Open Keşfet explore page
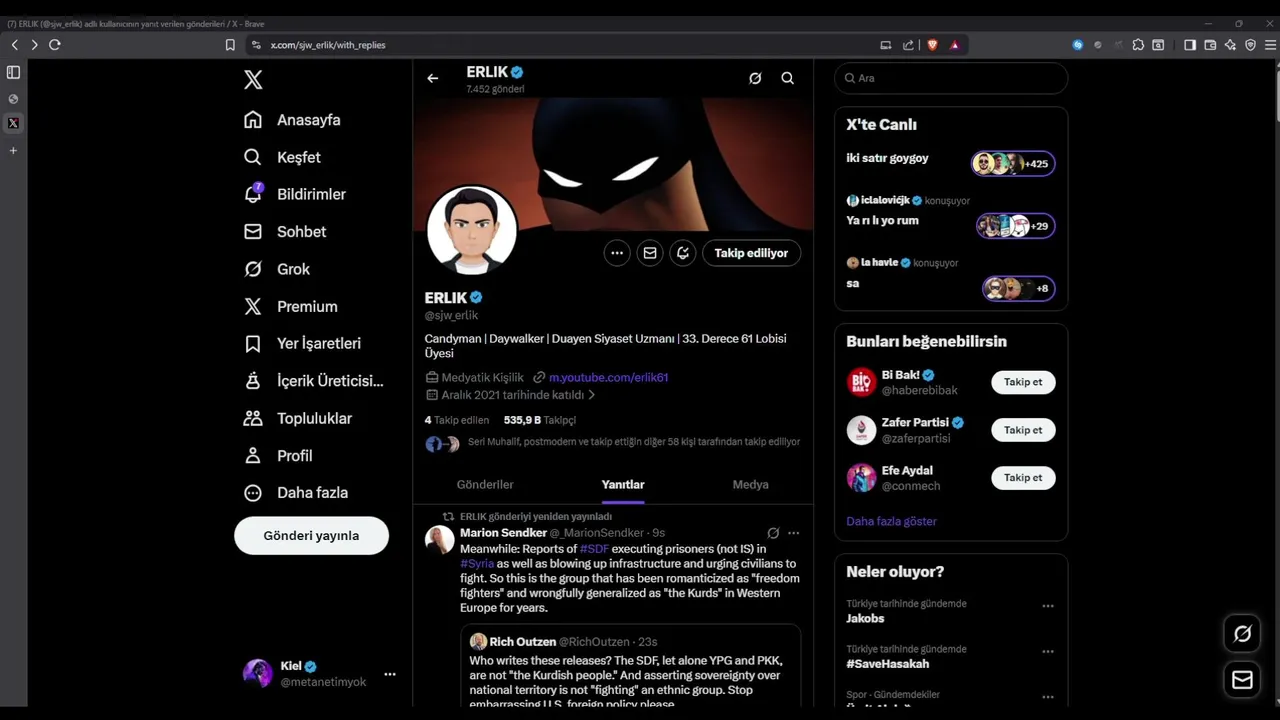1280x720 pixels. (x=282, y=157)
